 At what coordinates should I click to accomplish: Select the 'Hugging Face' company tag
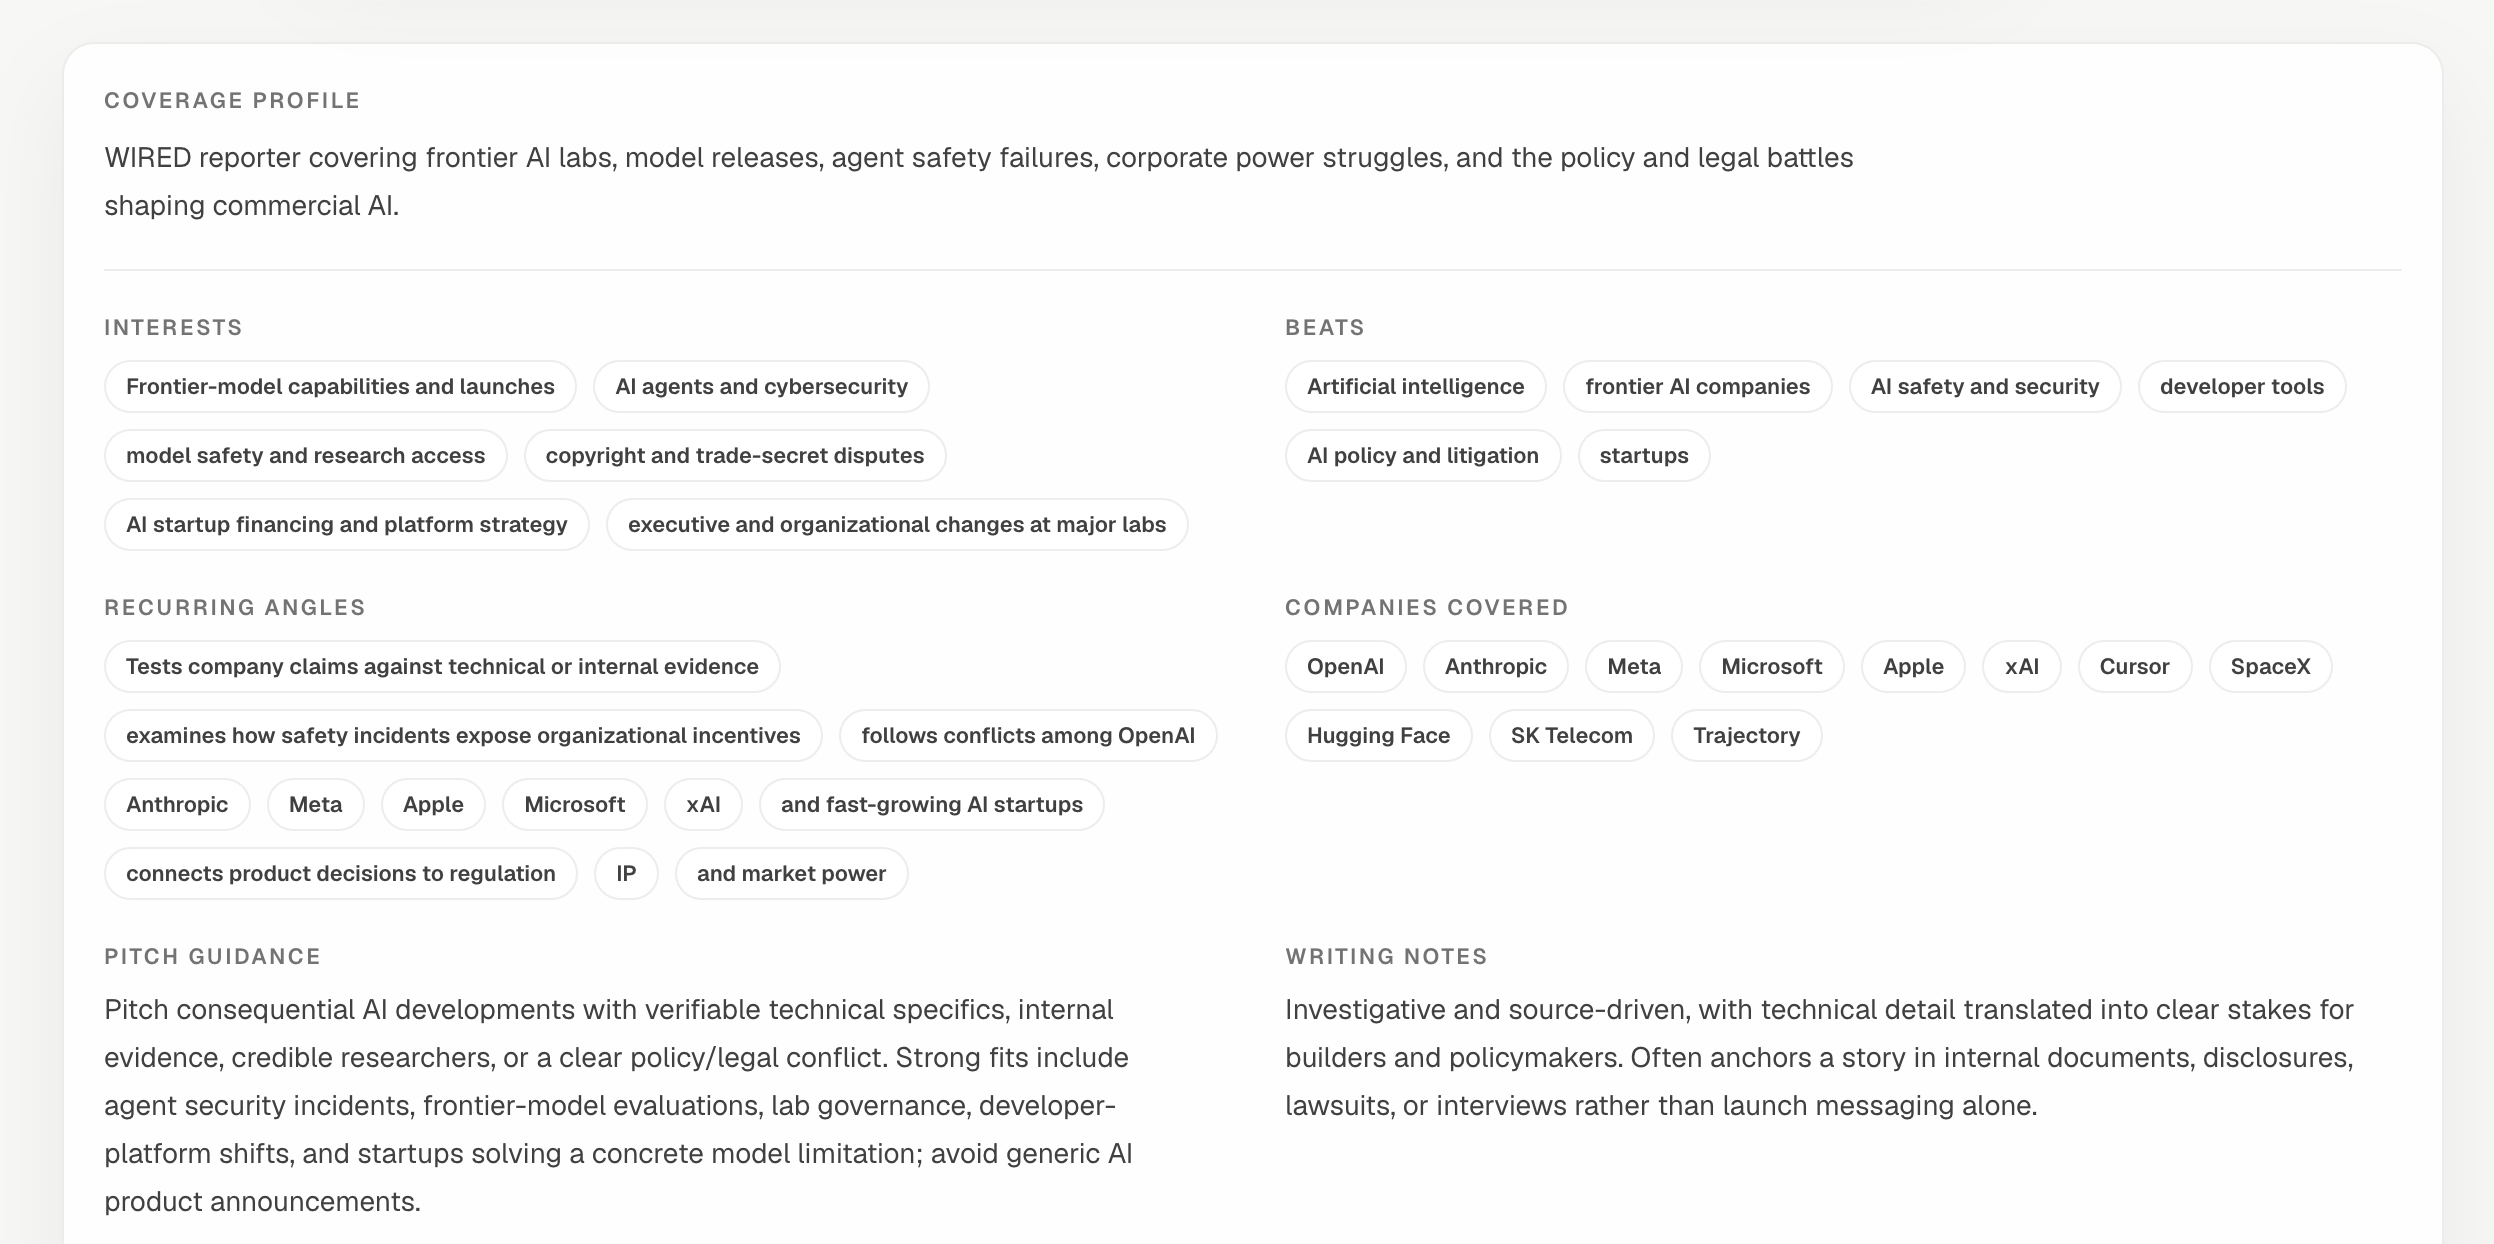tap(1378, 736)
